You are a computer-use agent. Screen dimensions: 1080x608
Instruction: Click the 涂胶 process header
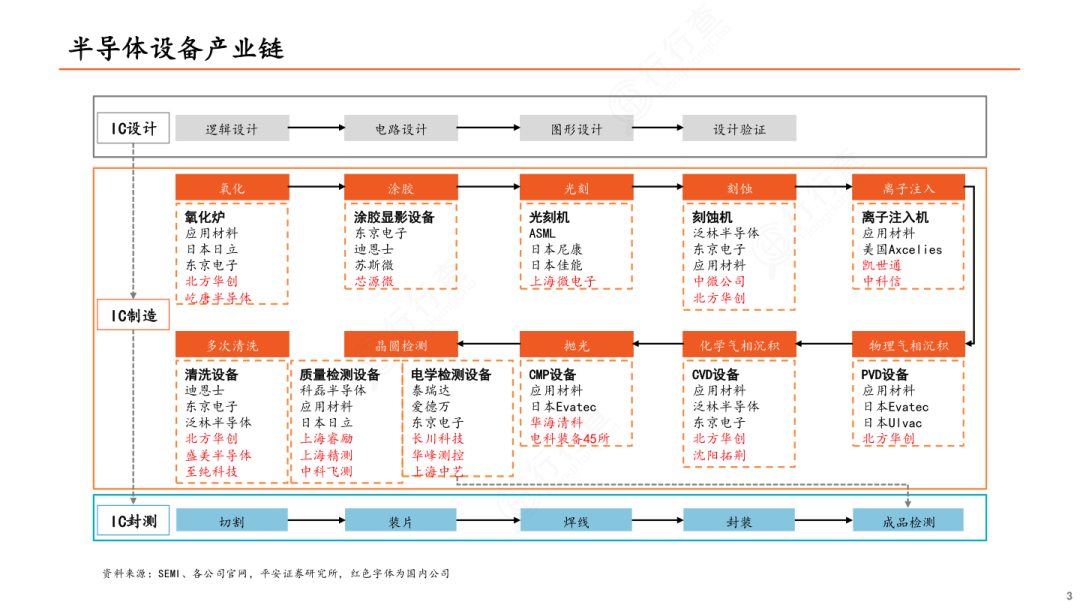pos(401,188)
